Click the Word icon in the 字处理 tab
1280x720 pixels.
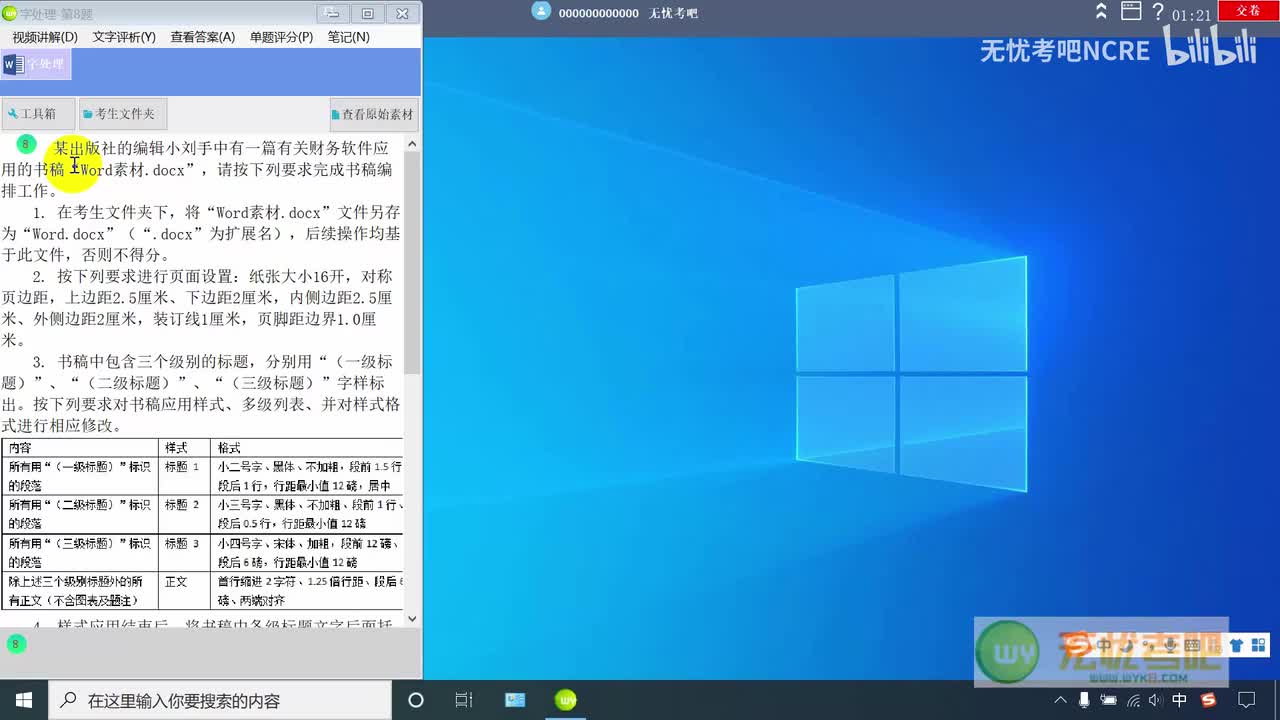pos(13,65)
